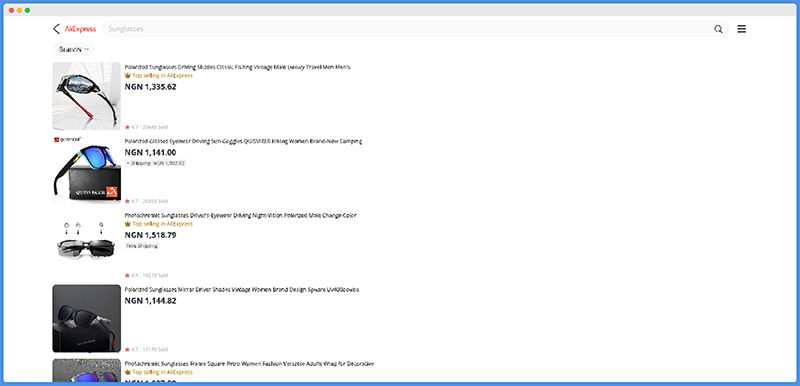Open Photochromic Sunglasses Driver's Eyewear title
Screen dimensions: 800x386
pyautogui.click(x=240, y=215)
